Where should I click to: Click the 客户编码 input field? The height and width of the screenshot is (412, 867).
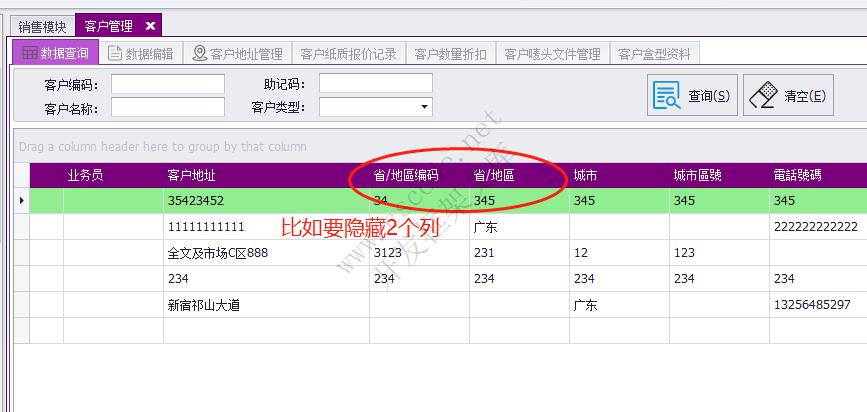167,84
